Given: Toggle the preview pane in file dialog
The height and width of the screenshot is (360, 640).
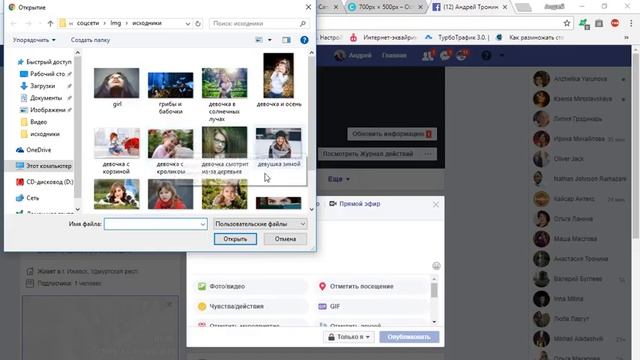Looking at the screenshot, I should pos(286,40).
